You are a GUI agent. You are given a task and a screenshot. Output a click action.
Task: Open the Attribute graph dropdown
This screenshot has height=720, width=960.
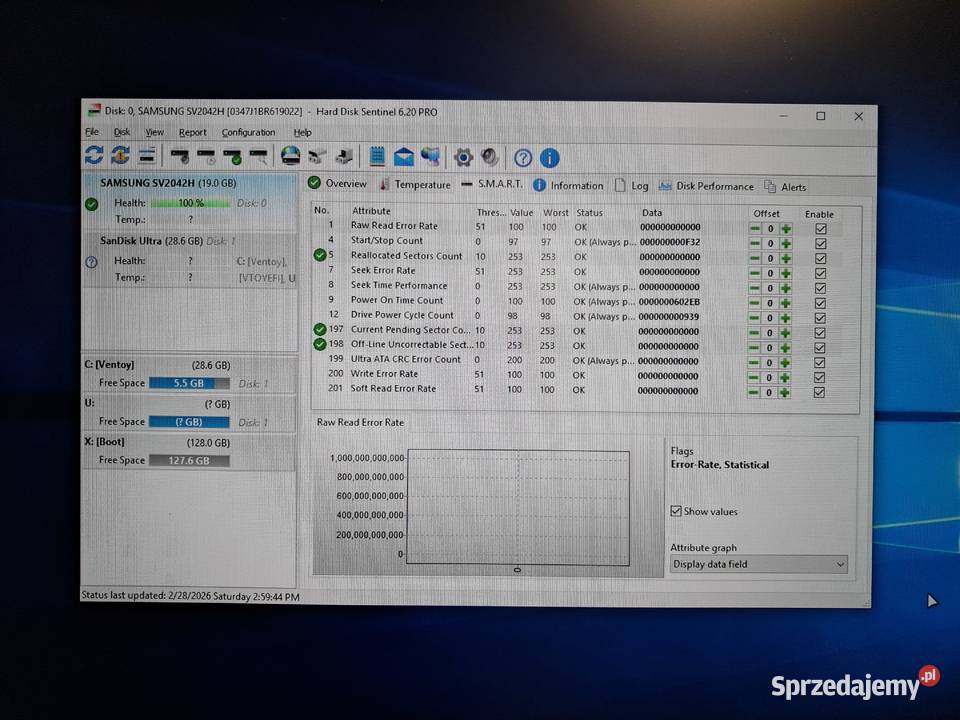click(758, 564)
